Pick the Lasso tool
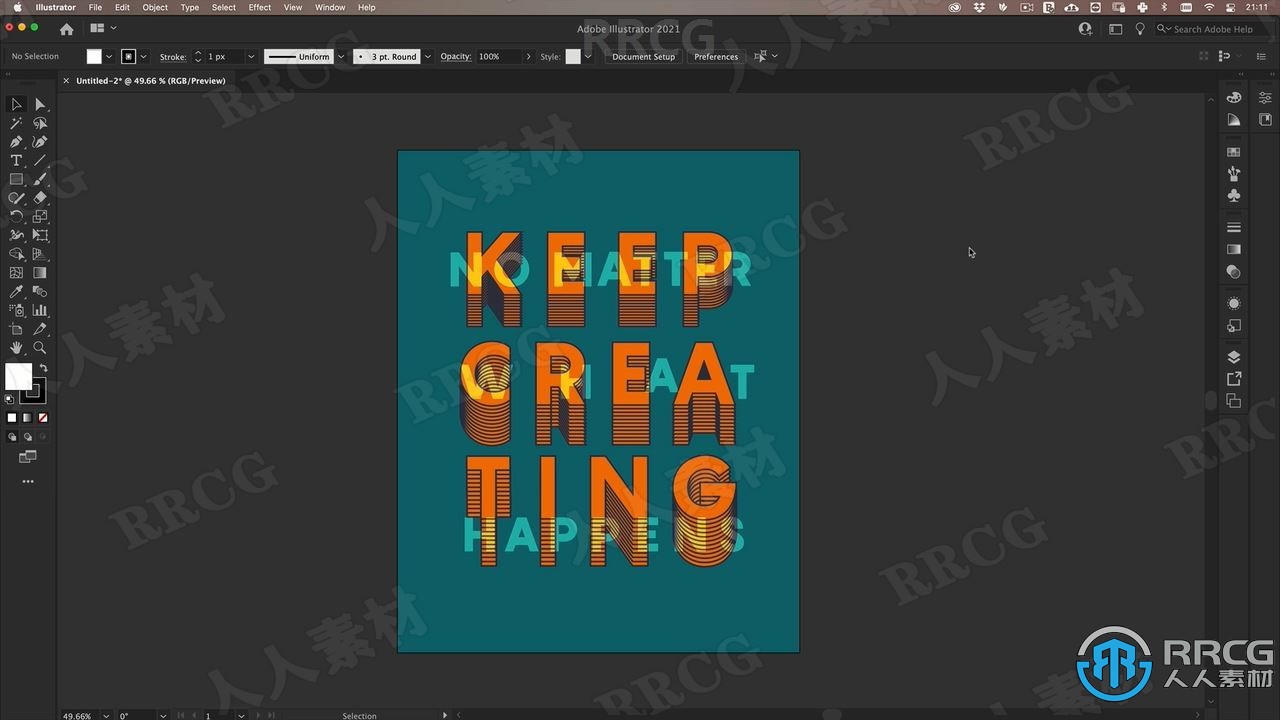 coord(40,123)
